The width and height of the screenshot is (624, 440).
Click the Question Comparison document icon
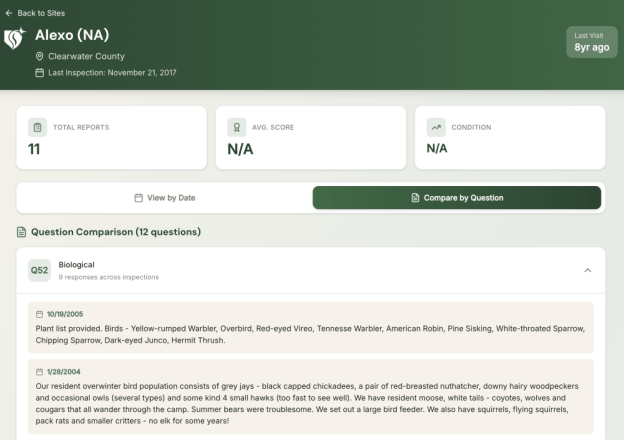click(21, 232)
